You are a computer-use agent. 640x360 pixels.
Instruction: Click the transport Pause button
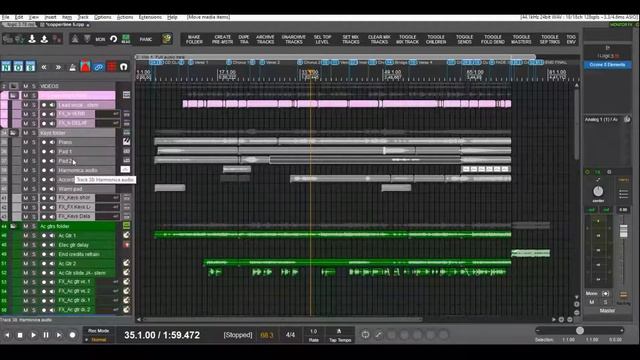pos(46,335)
